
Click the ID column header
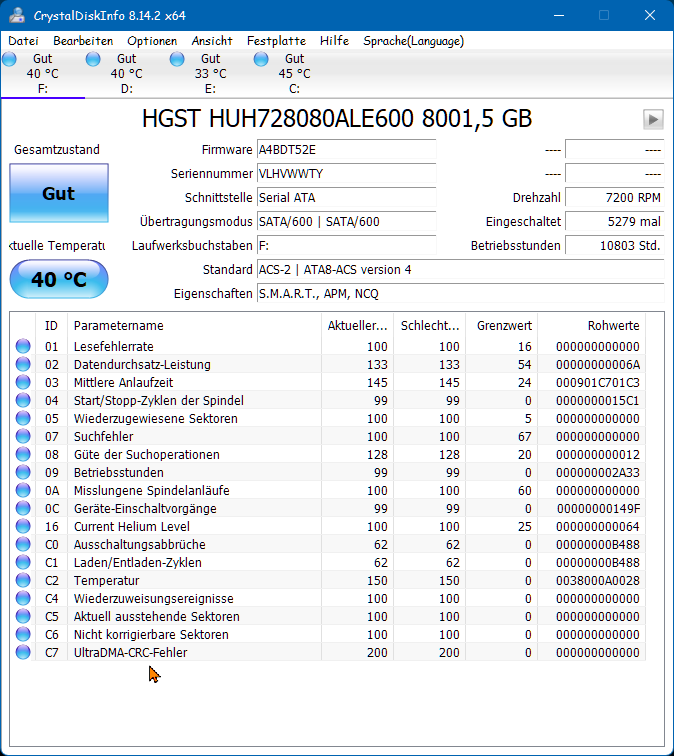click(x=52, y=326)
